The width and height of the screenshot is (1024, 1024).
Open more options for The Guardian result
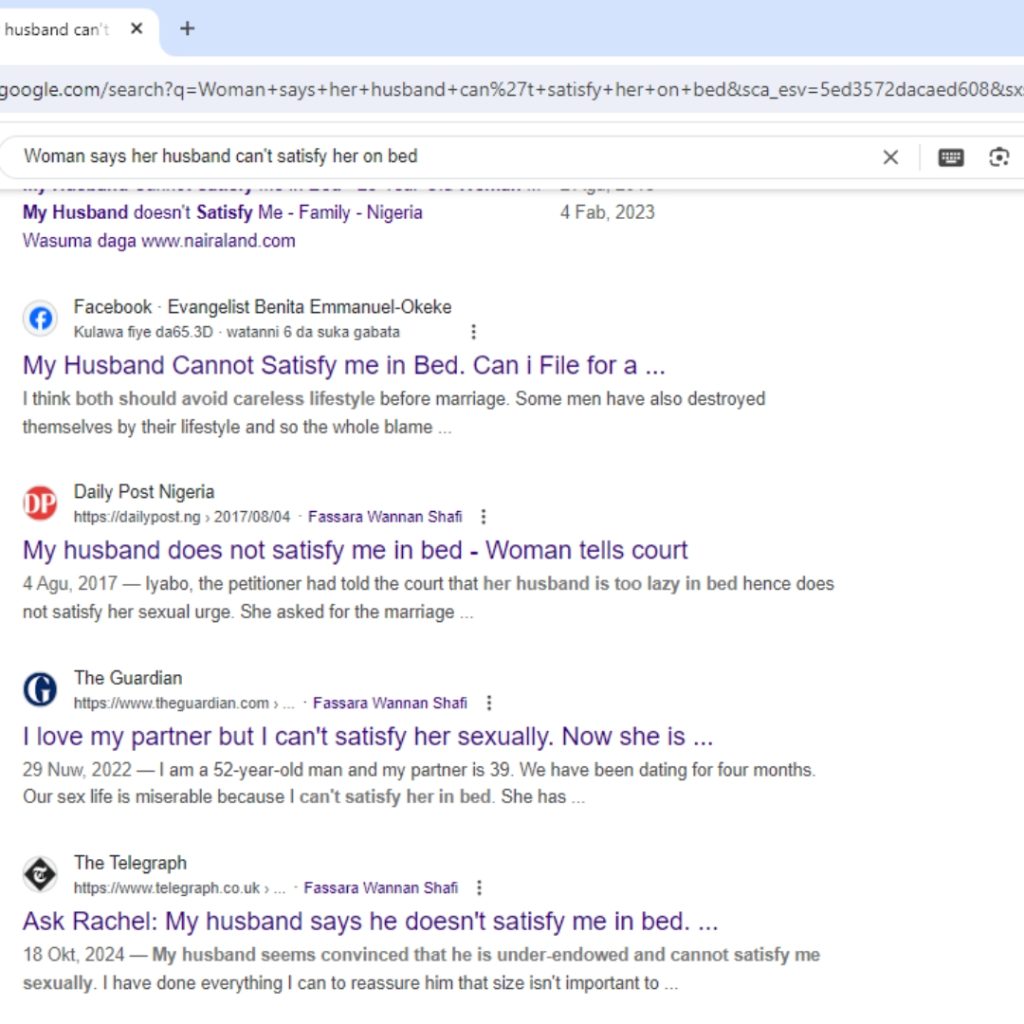(489, 703)
